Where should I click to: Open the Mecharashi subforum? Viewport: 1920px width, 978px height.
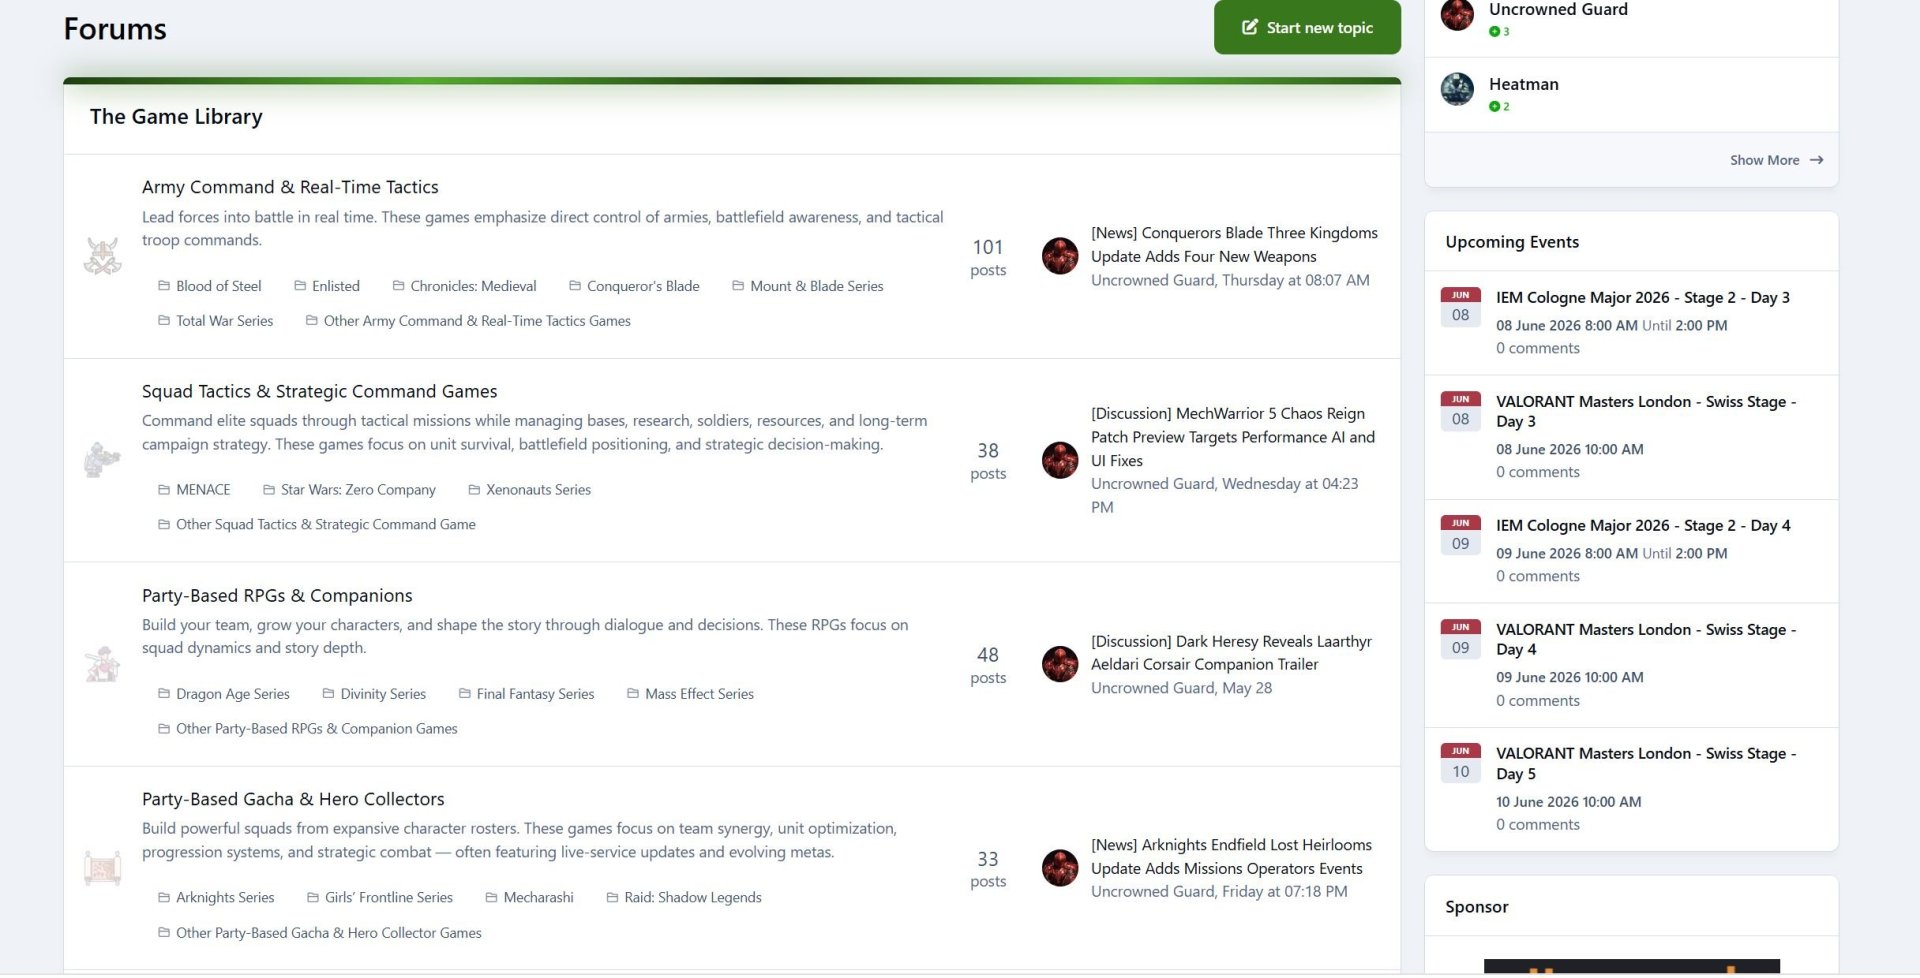click(x=530, y=898)
